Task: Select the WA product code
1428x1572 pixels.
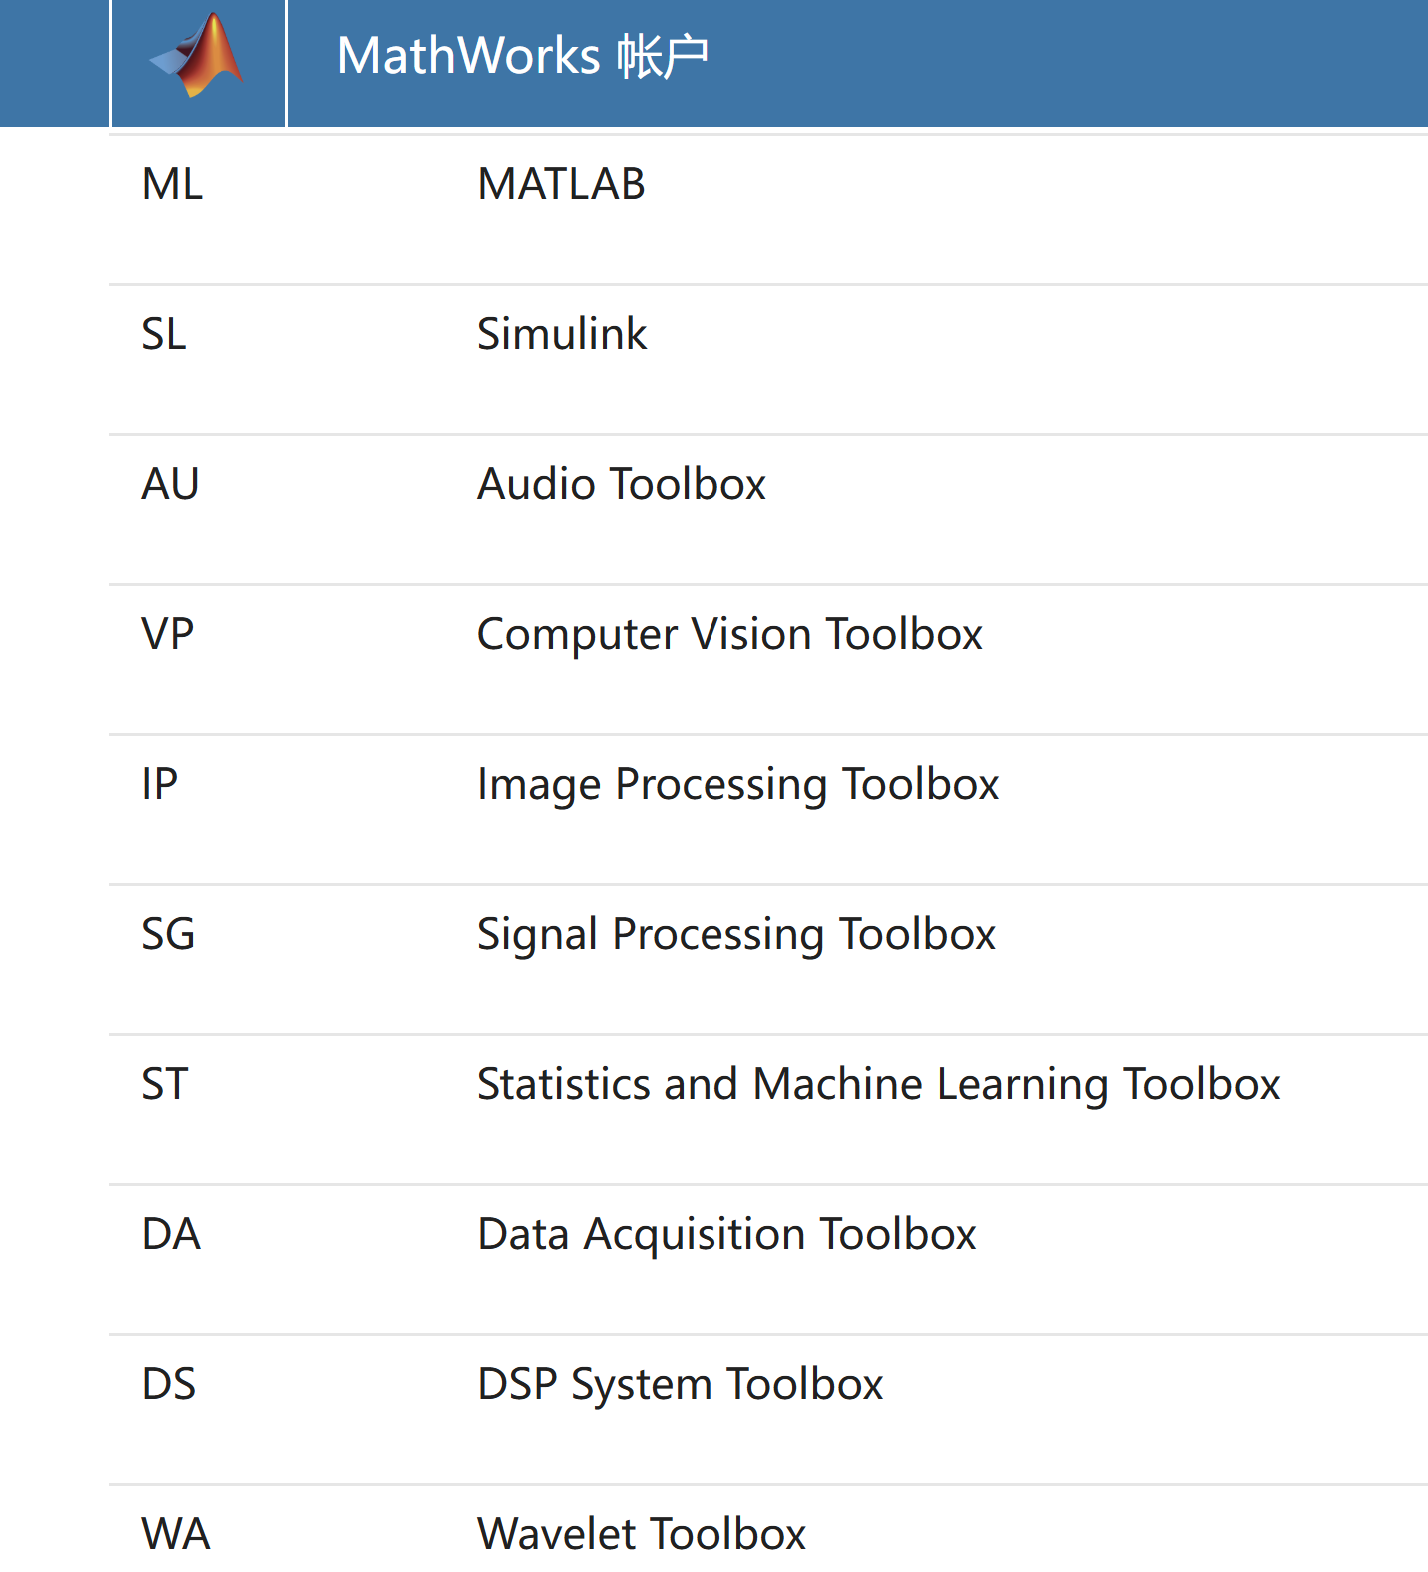Action: pos(176,1534)
